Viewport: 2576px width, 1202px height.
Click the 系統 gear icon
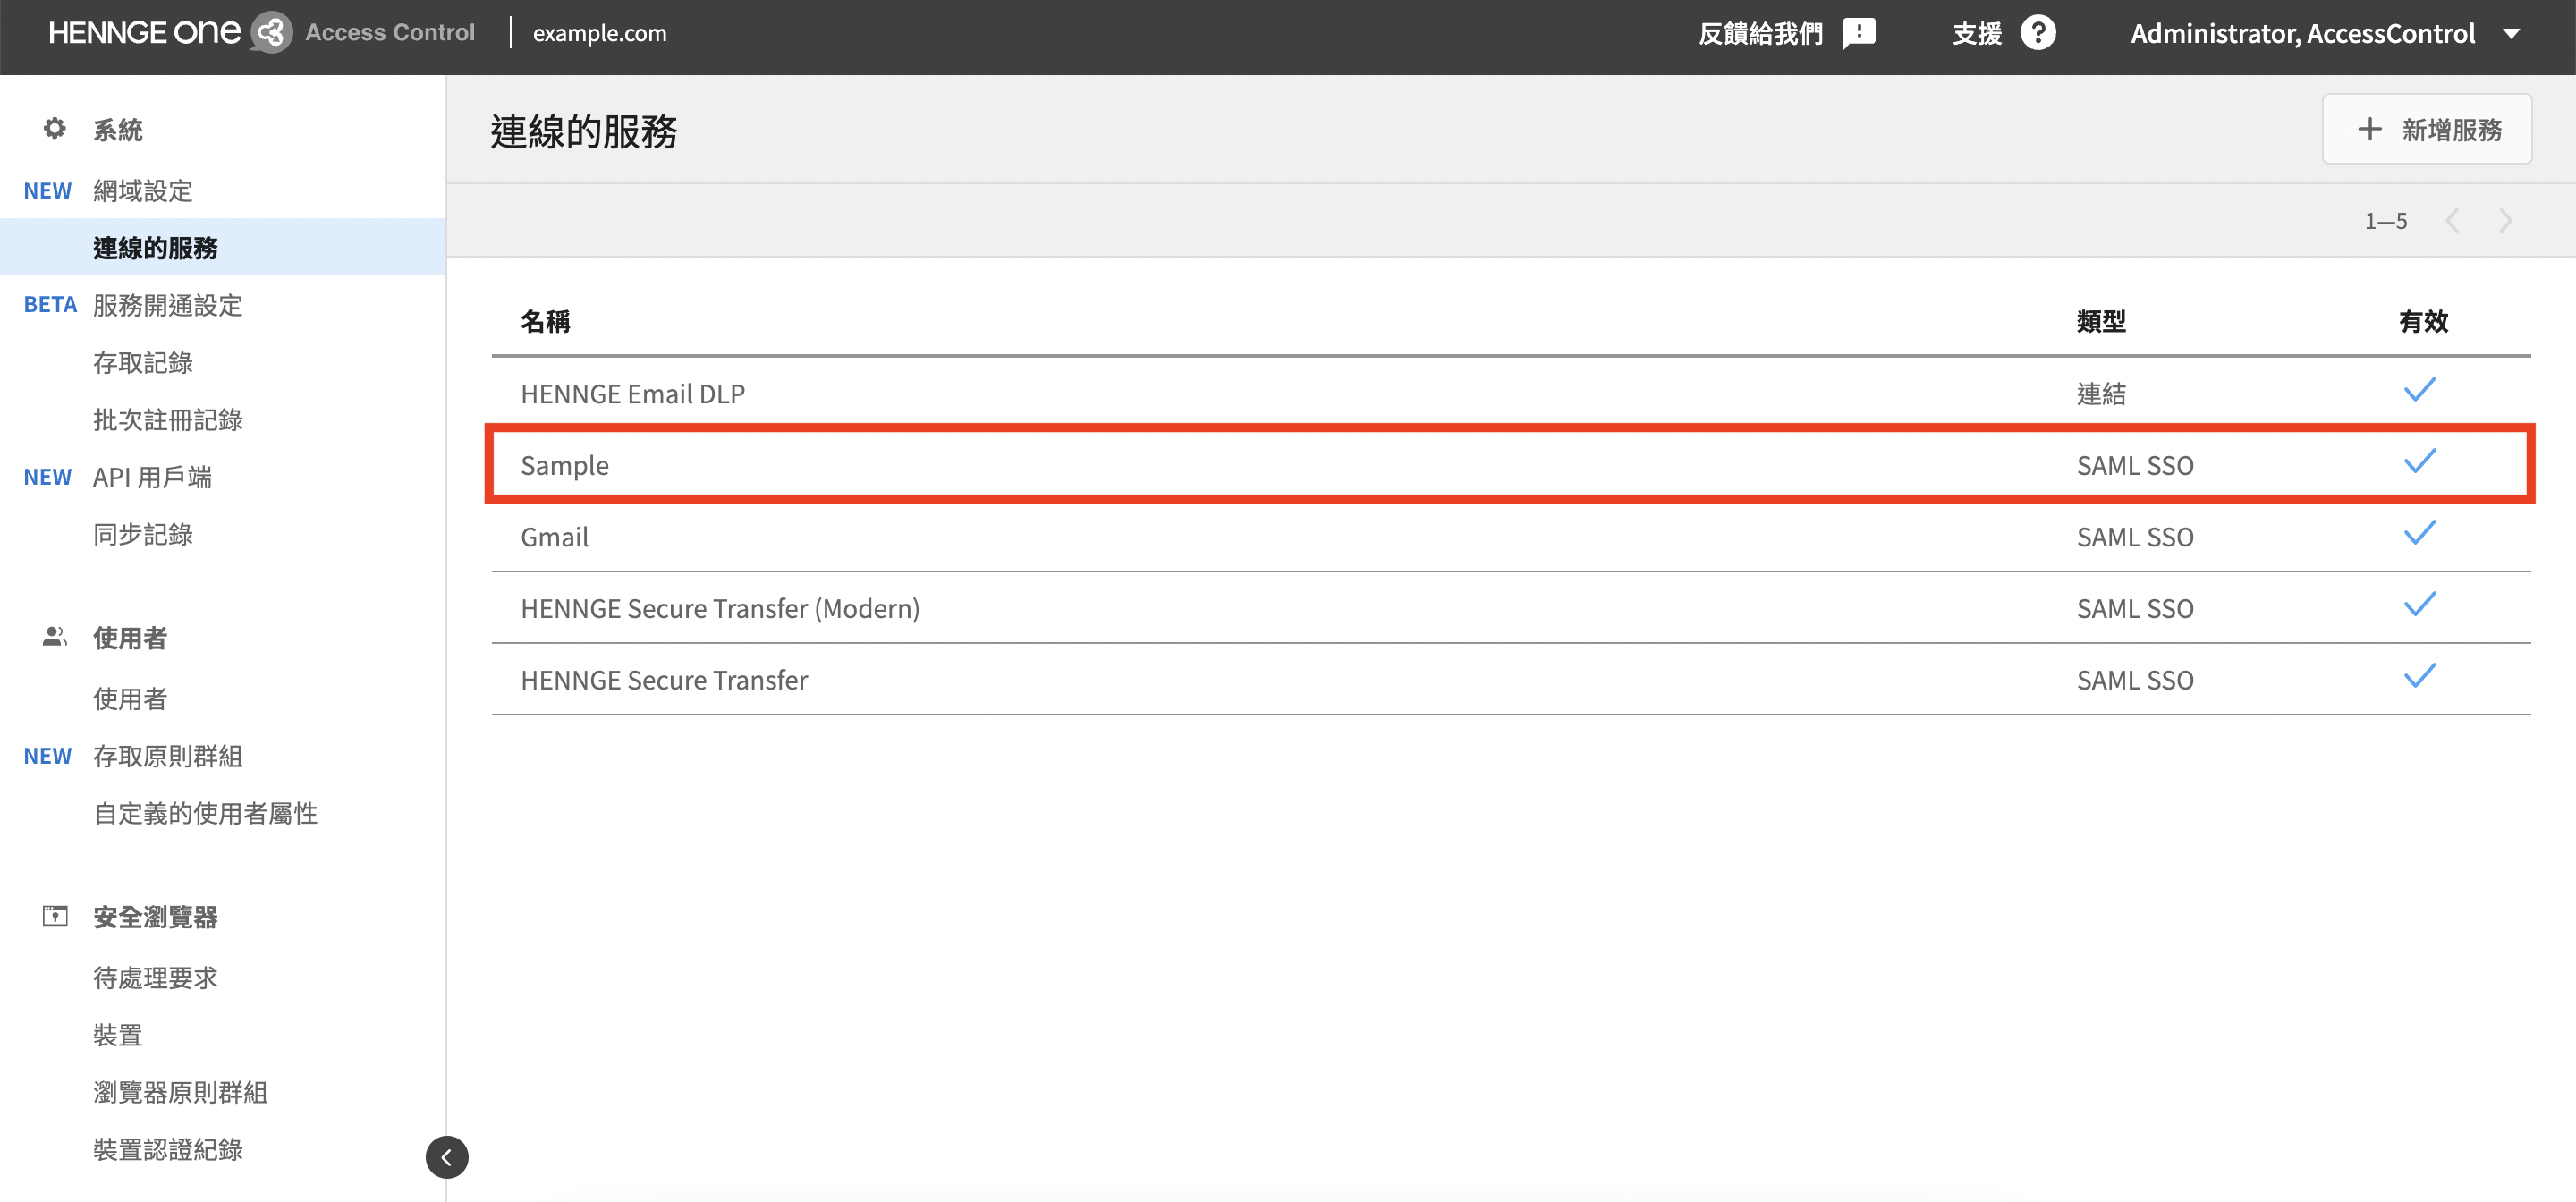[55, 129]
